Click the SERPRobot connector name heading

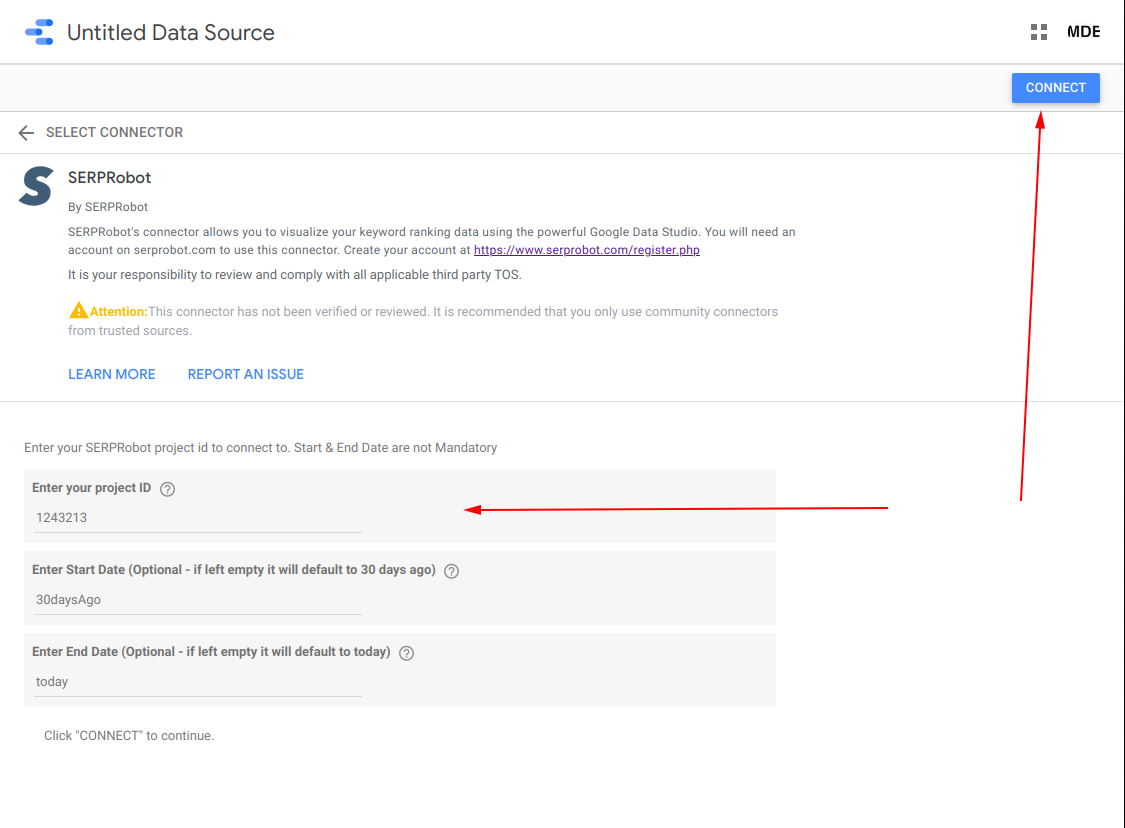tap(110, 178)
